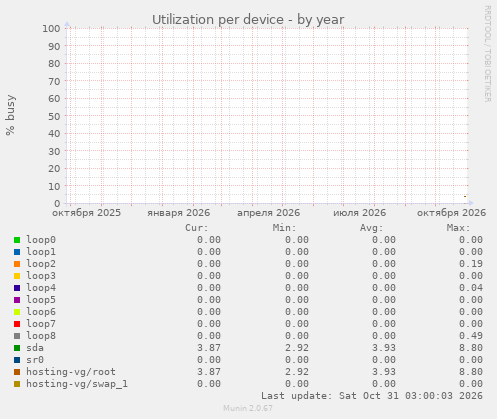Click the Max: column header
This screenshot has width=497, height=419.
point(458,228)
